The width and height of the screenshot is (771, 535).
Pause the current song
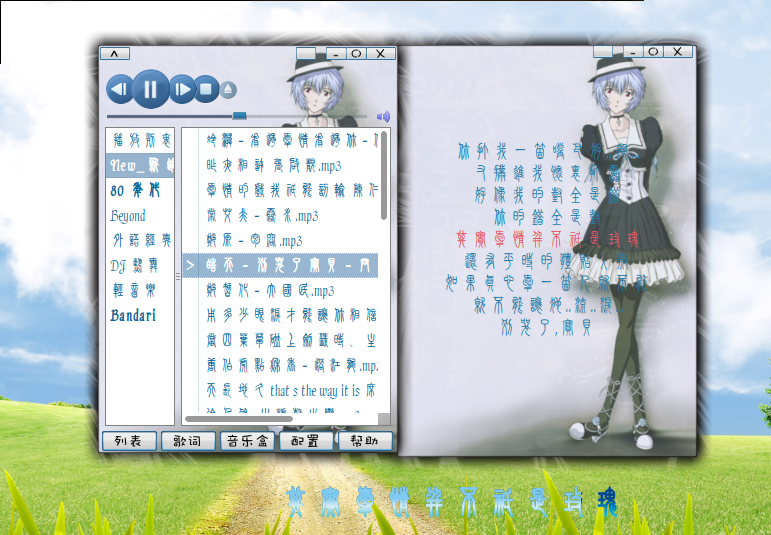coord(151,89)
